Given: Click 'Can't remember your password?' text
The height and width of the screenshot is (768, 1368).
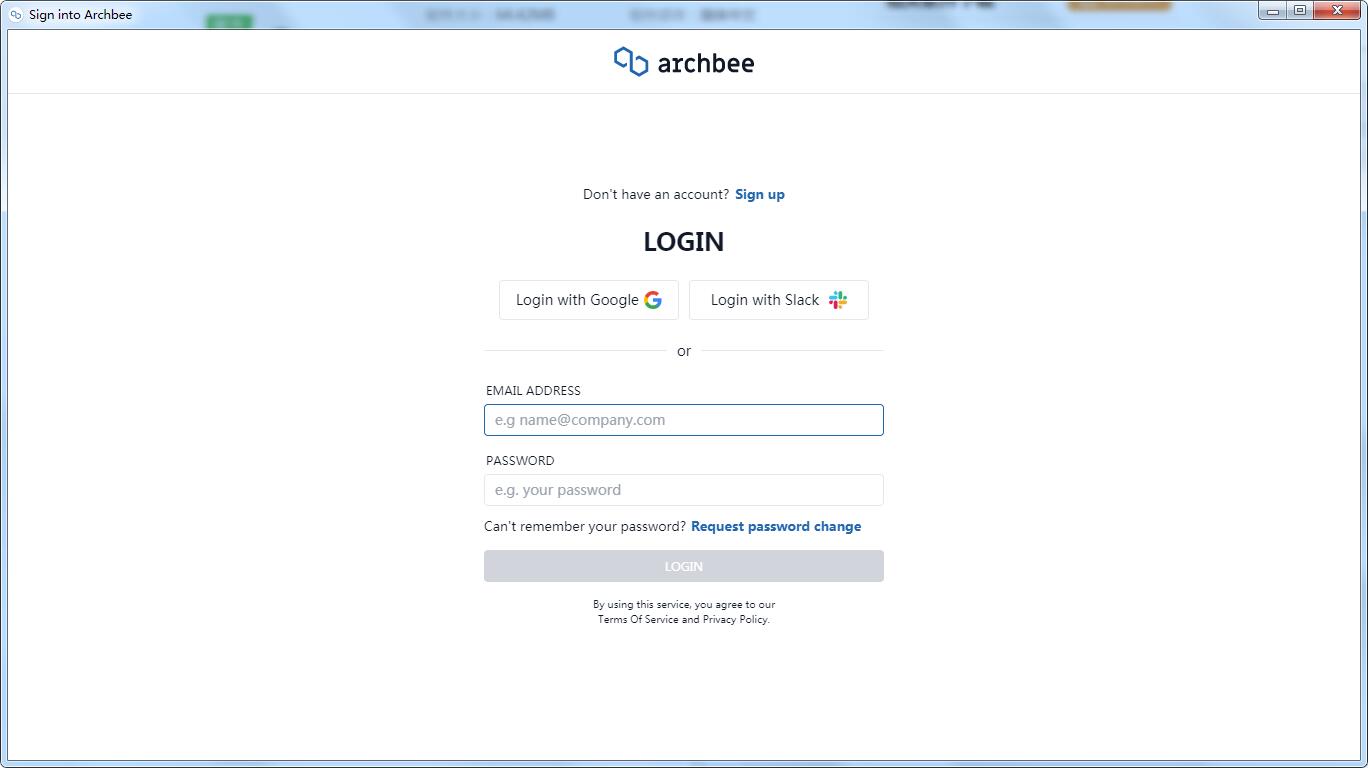Looking at the screenshot, I should pyautogui.click(x=585, y=526).
